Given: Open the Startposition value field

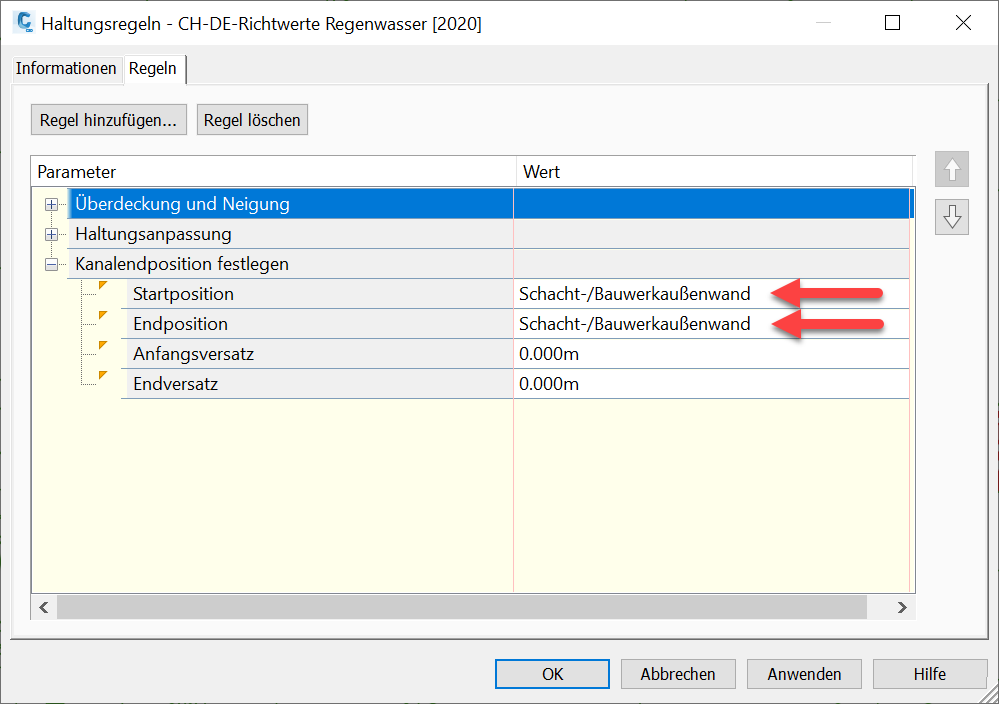Looking at the screenshot, I should [x=634, y=294].
